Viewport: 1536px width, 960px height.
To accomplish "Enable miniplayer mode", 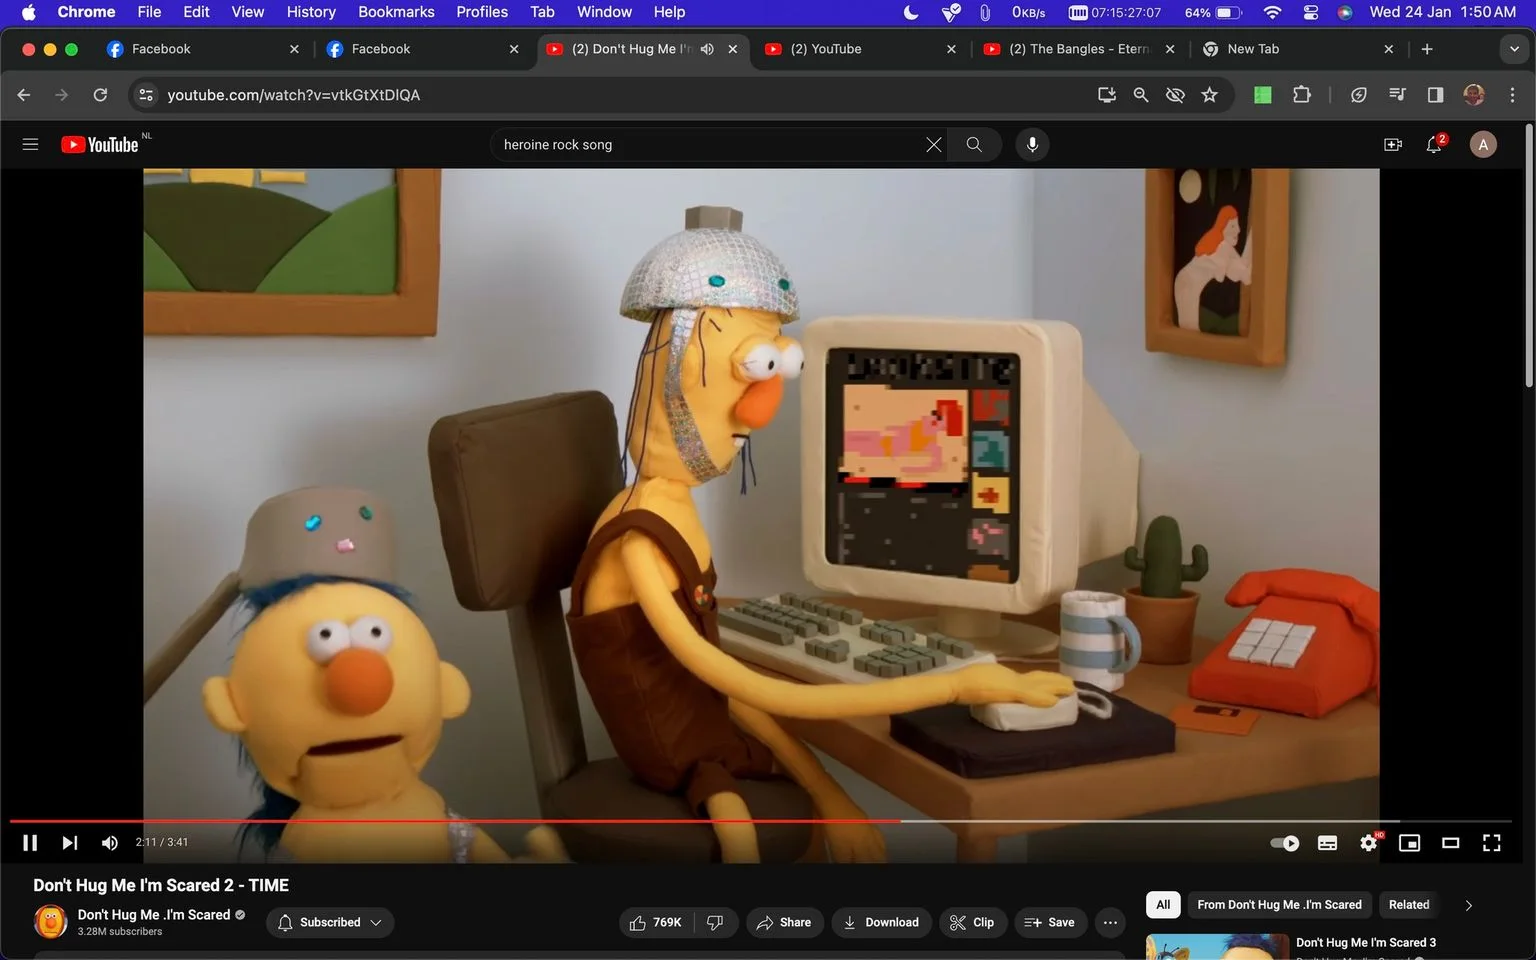I will pyautogui.click(x=1409, y=843).
